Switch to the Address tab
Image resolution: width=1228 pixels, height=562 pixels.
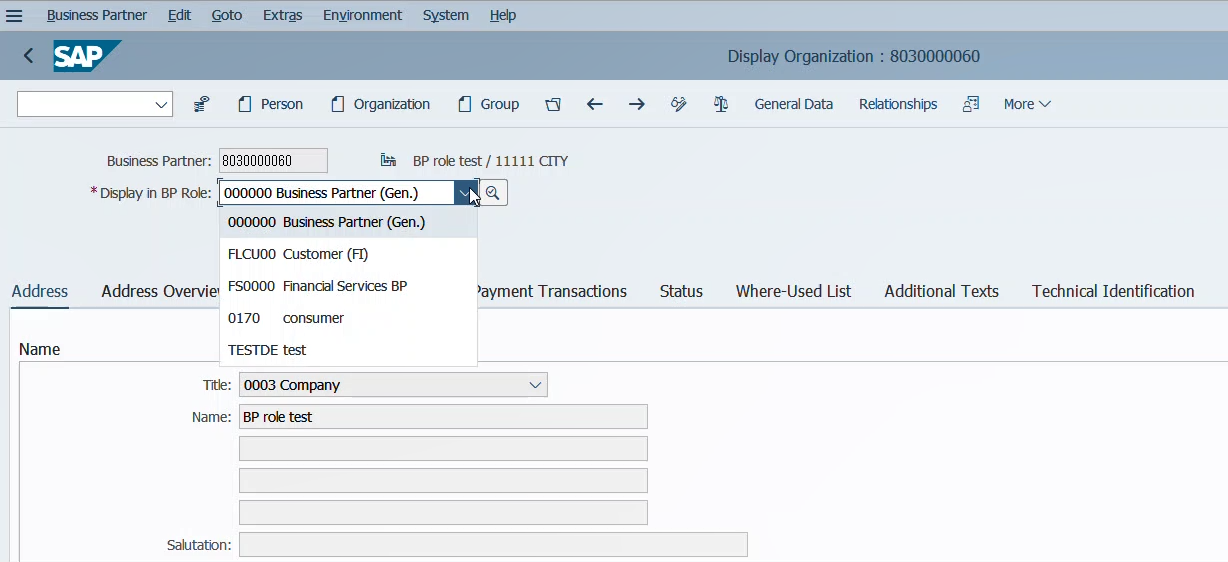click(x=40, y=291)
